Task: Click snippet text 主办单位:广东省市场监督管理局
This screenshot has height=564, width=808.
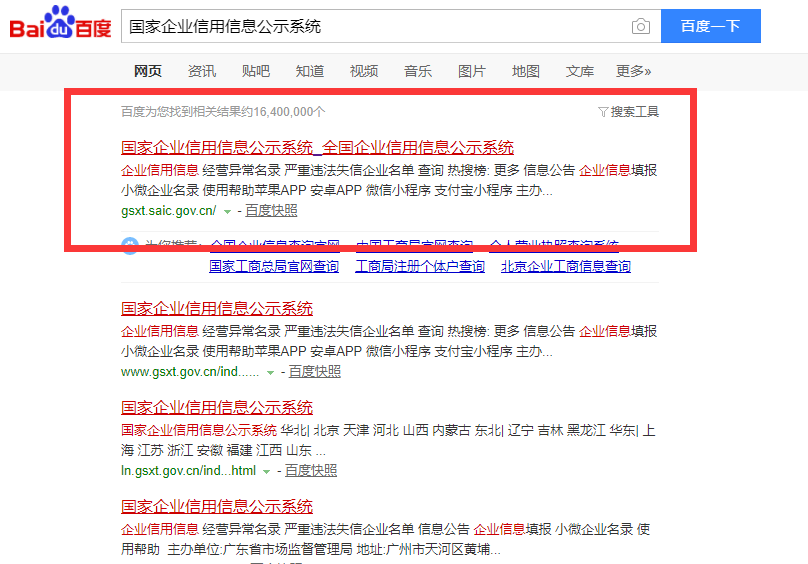Action: (x=260, y=550)
